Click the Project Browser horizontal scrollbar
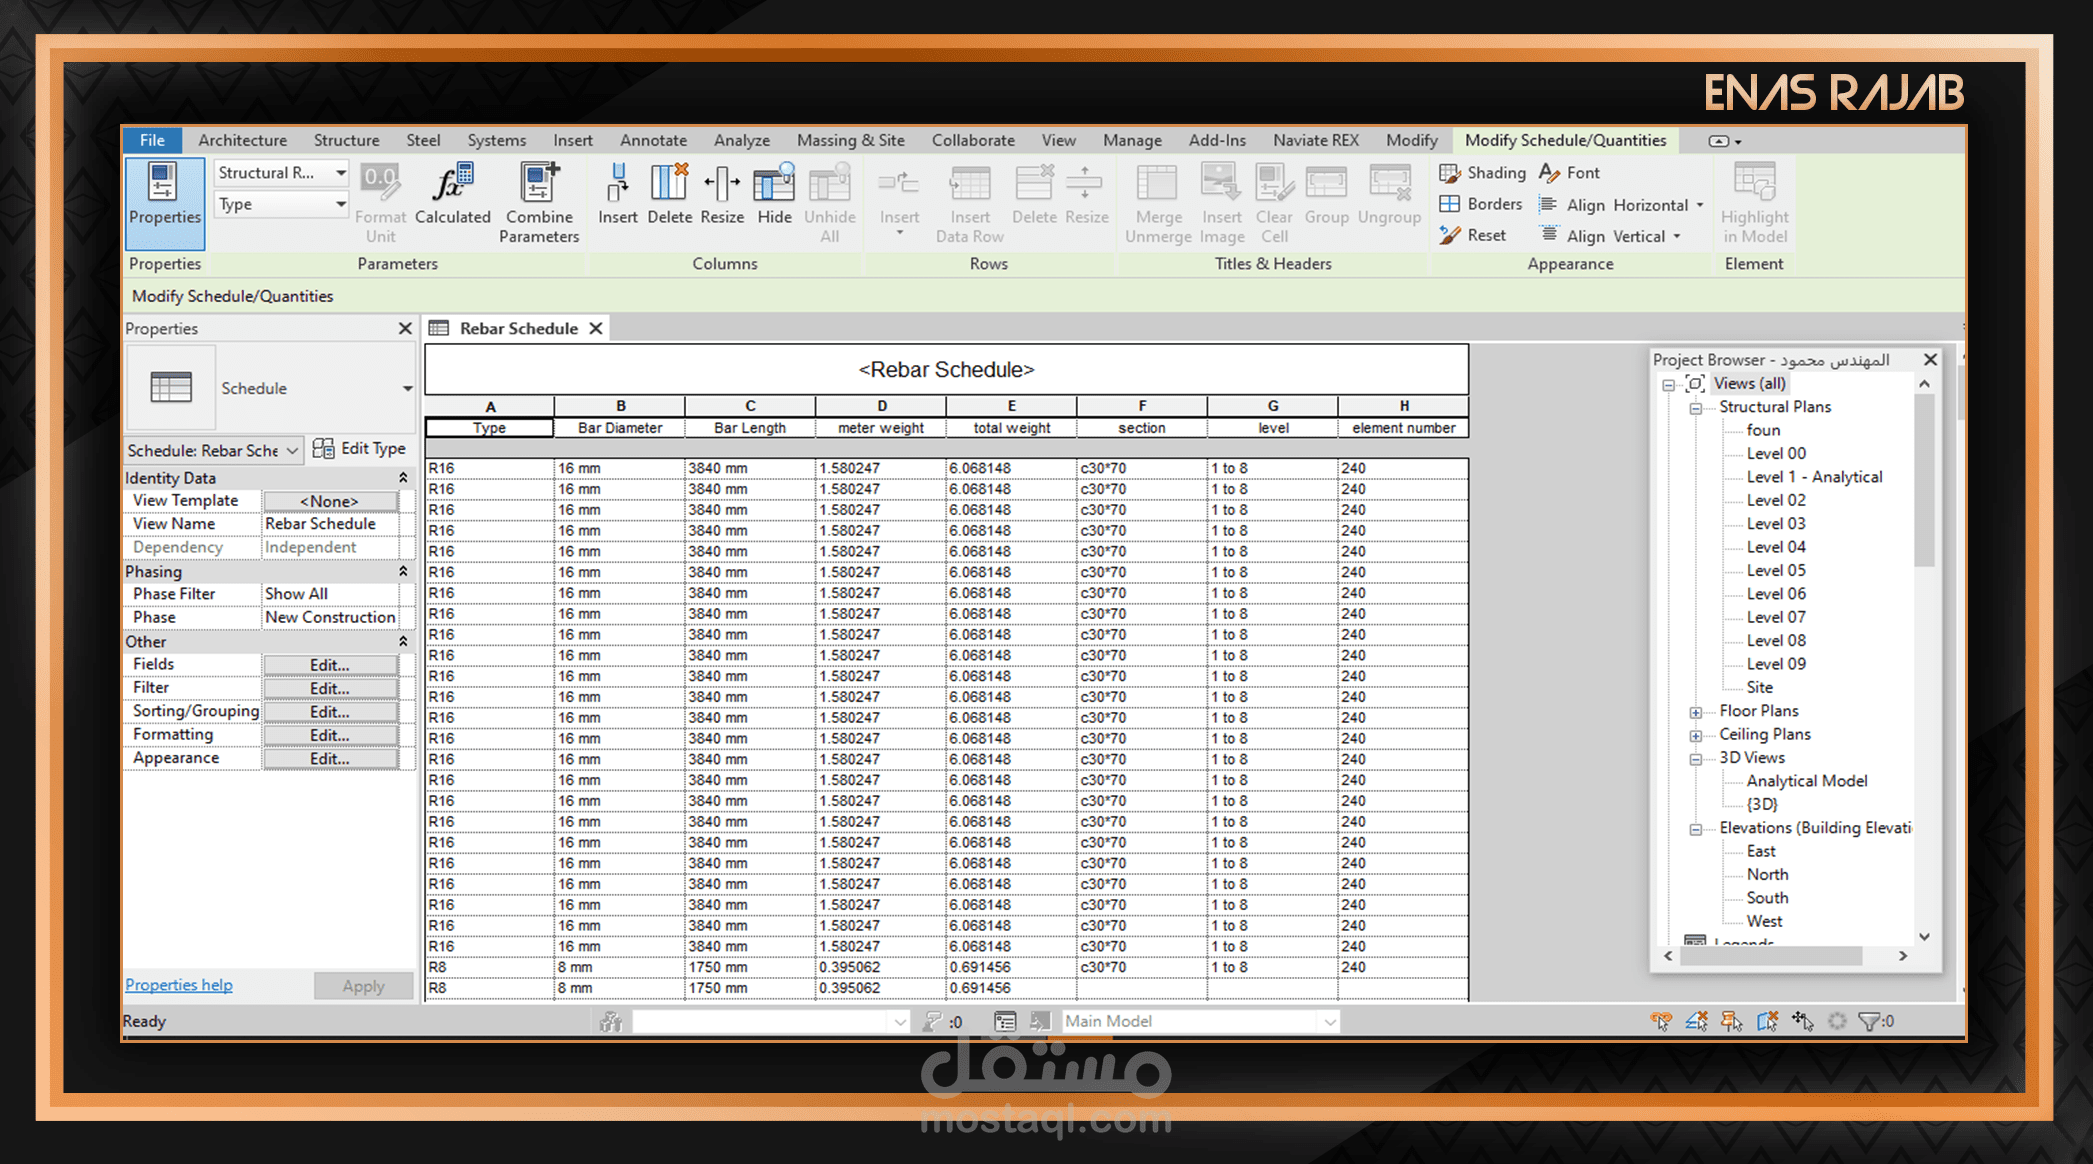The width and height of the screenshot is (2093, 1164). 1770,956
